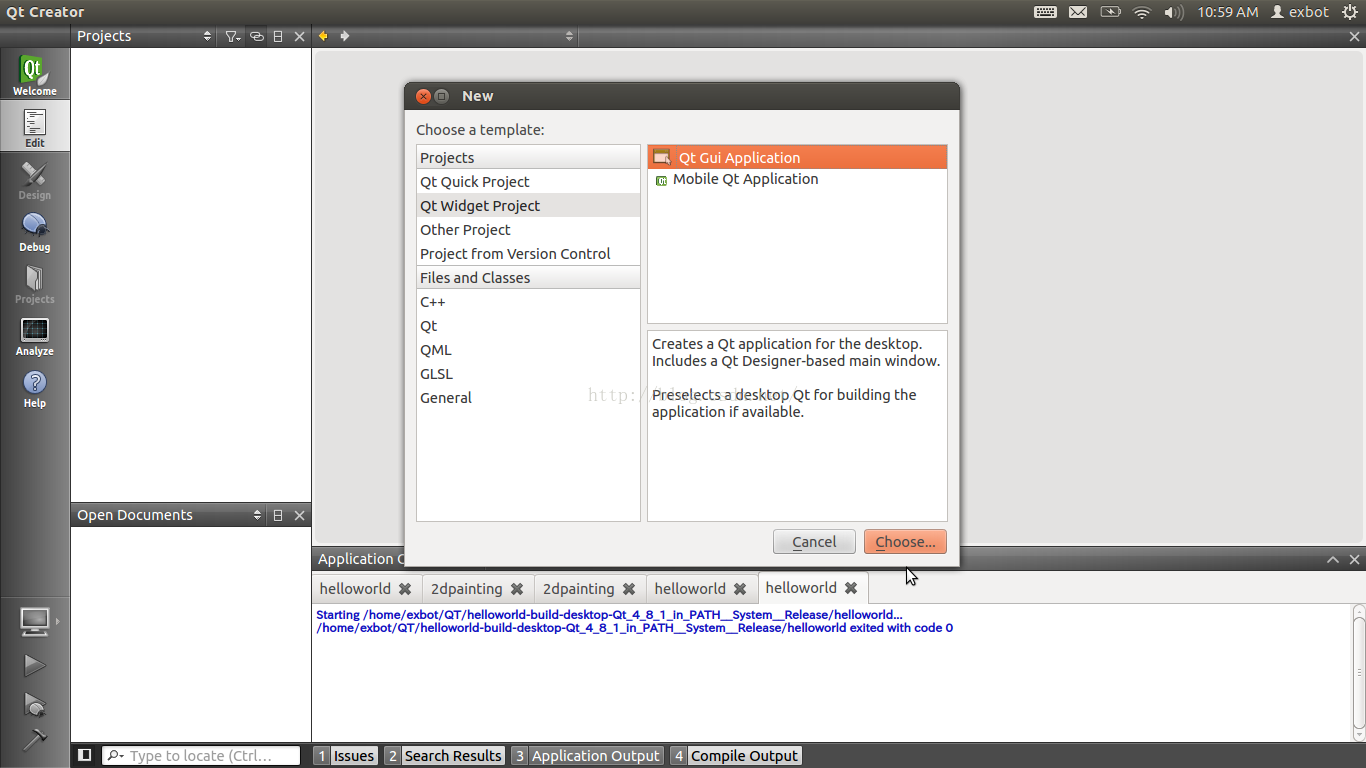Open the keyboard indicator in top panel
Viewport: 1366px width, 768px height.
click(x=1045, y=12)
